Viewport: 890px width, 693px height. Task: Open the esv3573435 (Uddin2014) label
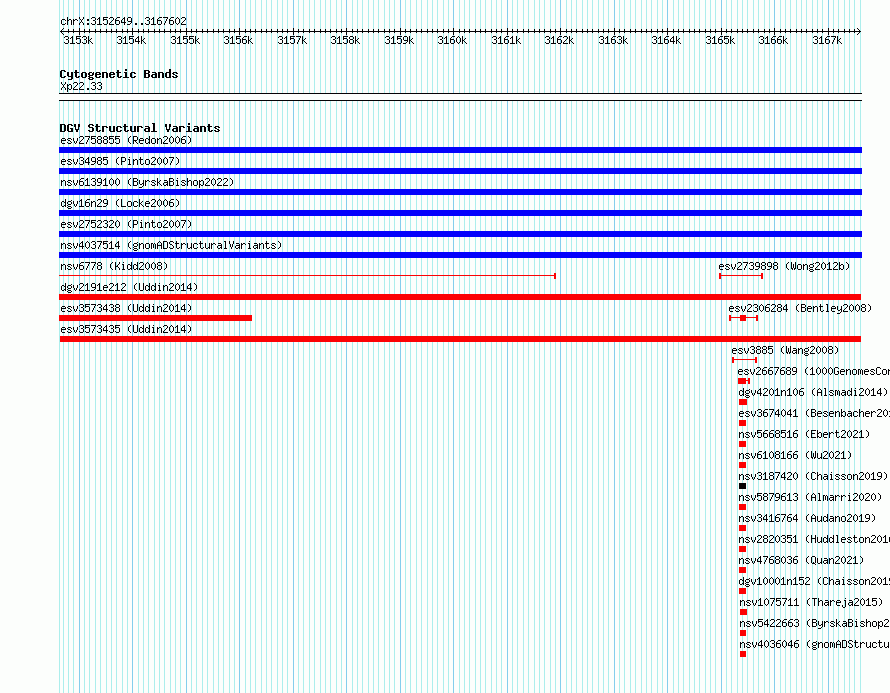(126, 329)
